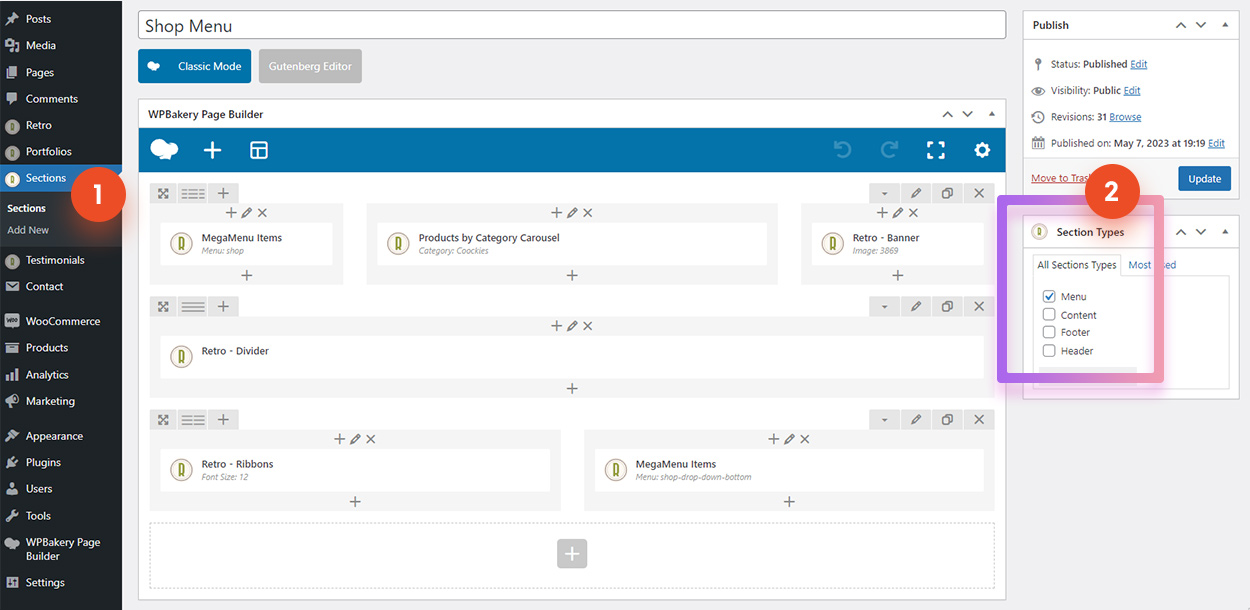Viewport: 1250px width, 610px height.
Task: Click the Update button
Action: pyautogui.click(x=1204, y=179)
